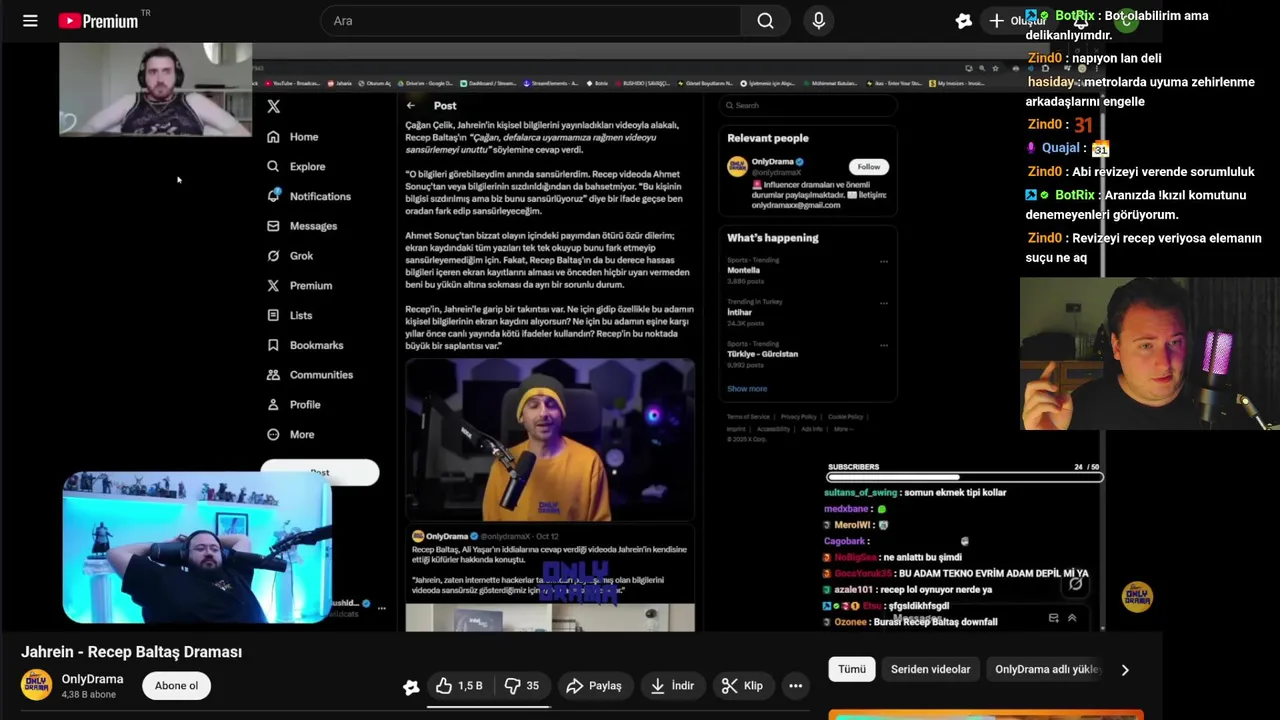Screen dimensions: 1280x720
Task: Open options for Montella trend
Action: point(883,262)
